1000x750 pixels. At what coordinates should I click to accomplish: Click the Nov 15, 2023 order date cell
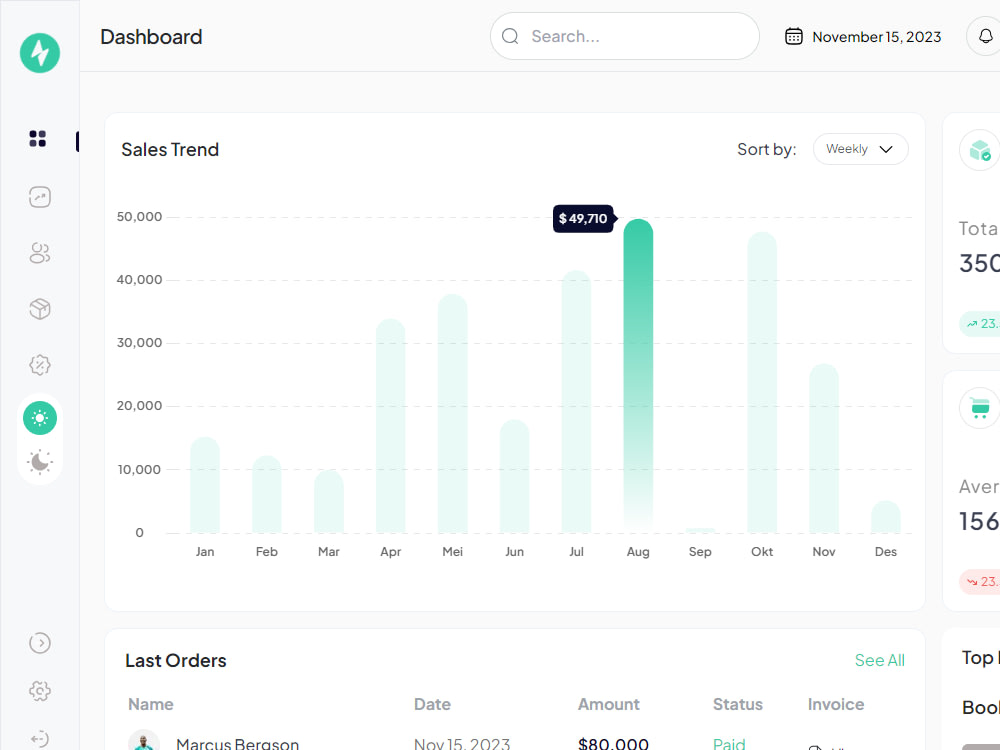coord(462,744)
